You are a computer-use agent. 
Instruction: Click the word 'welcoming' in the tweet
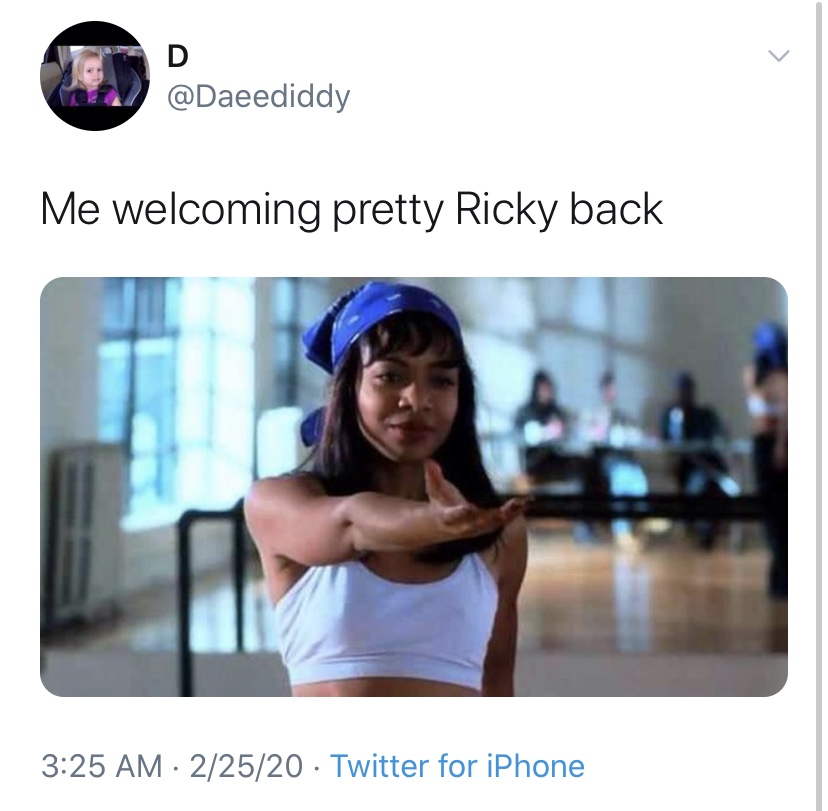(217, 210)
